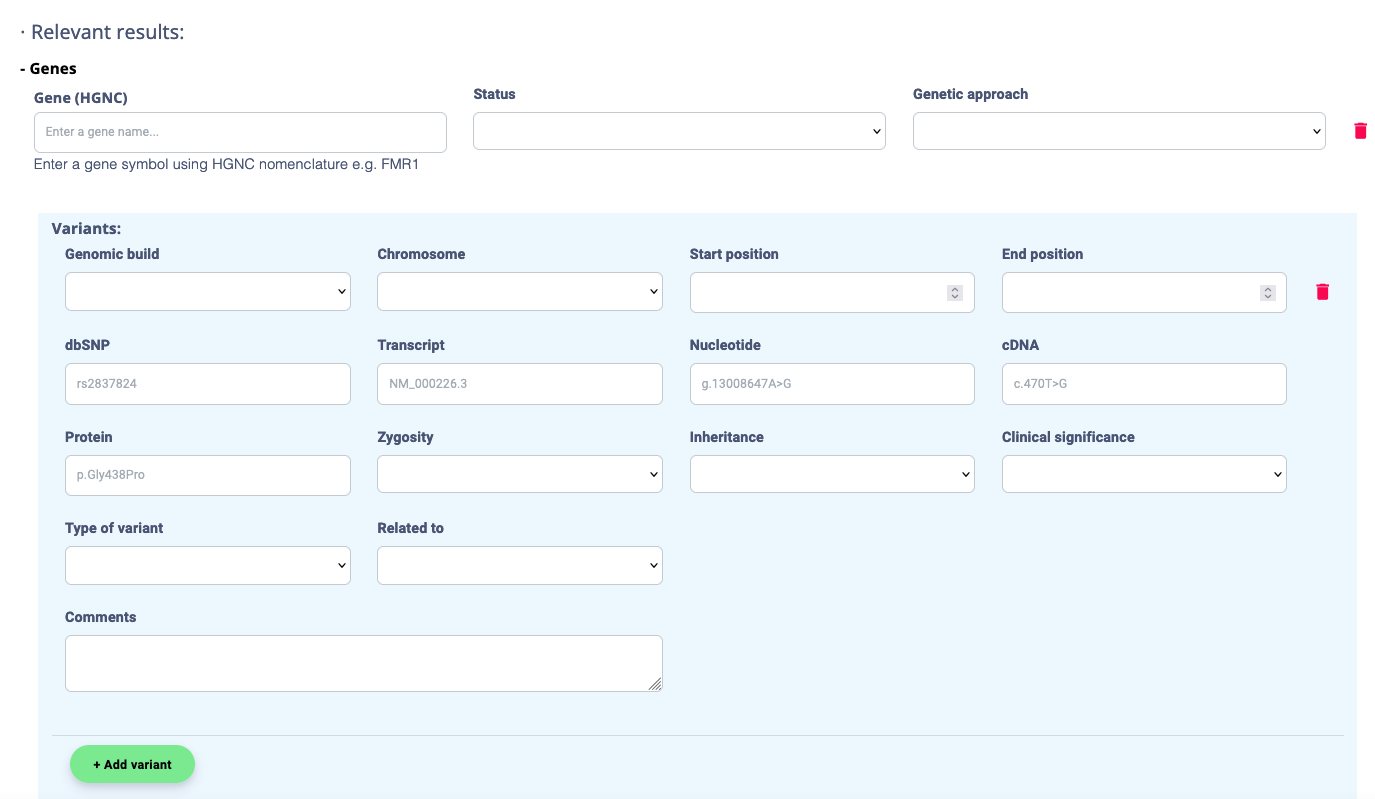Image resolution: width=1375 pixels, height=799 pixels.
Task: Open the Related to dropdown
Action: [x=519, y=565]
